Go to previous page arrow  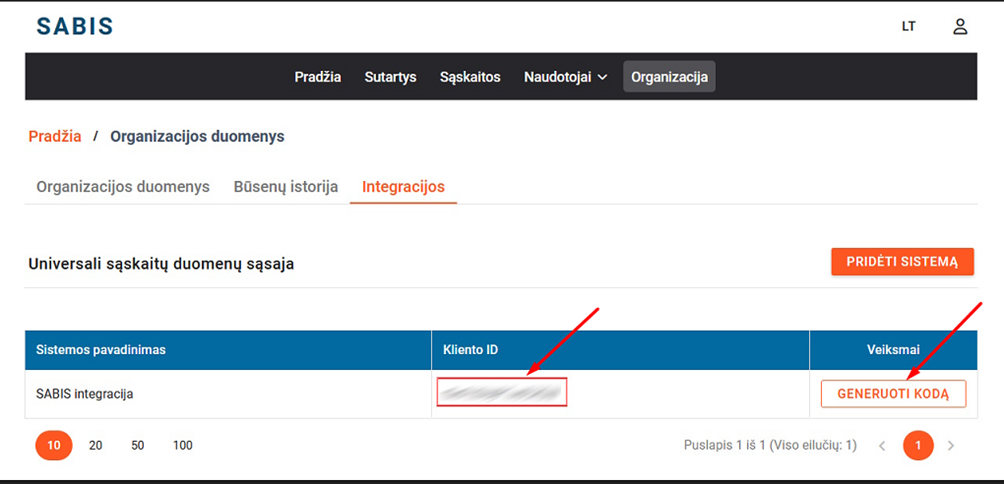(882, 446)
